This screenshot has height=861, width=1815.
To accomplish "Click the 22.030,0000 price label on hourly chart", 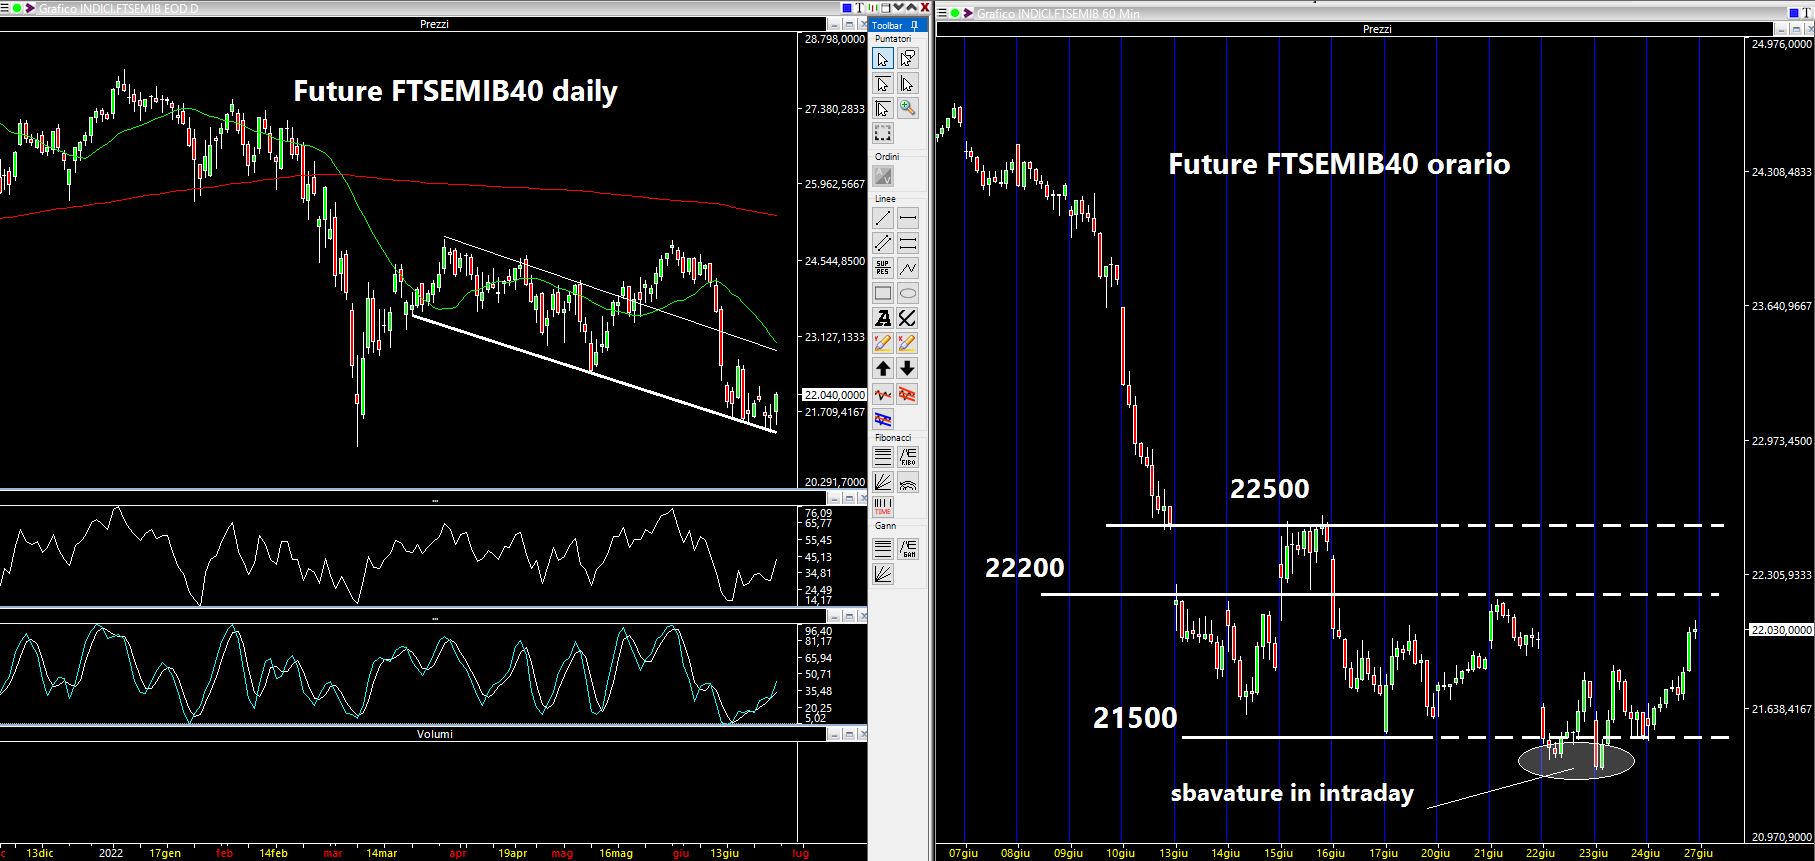I will tap(1781, 630).
